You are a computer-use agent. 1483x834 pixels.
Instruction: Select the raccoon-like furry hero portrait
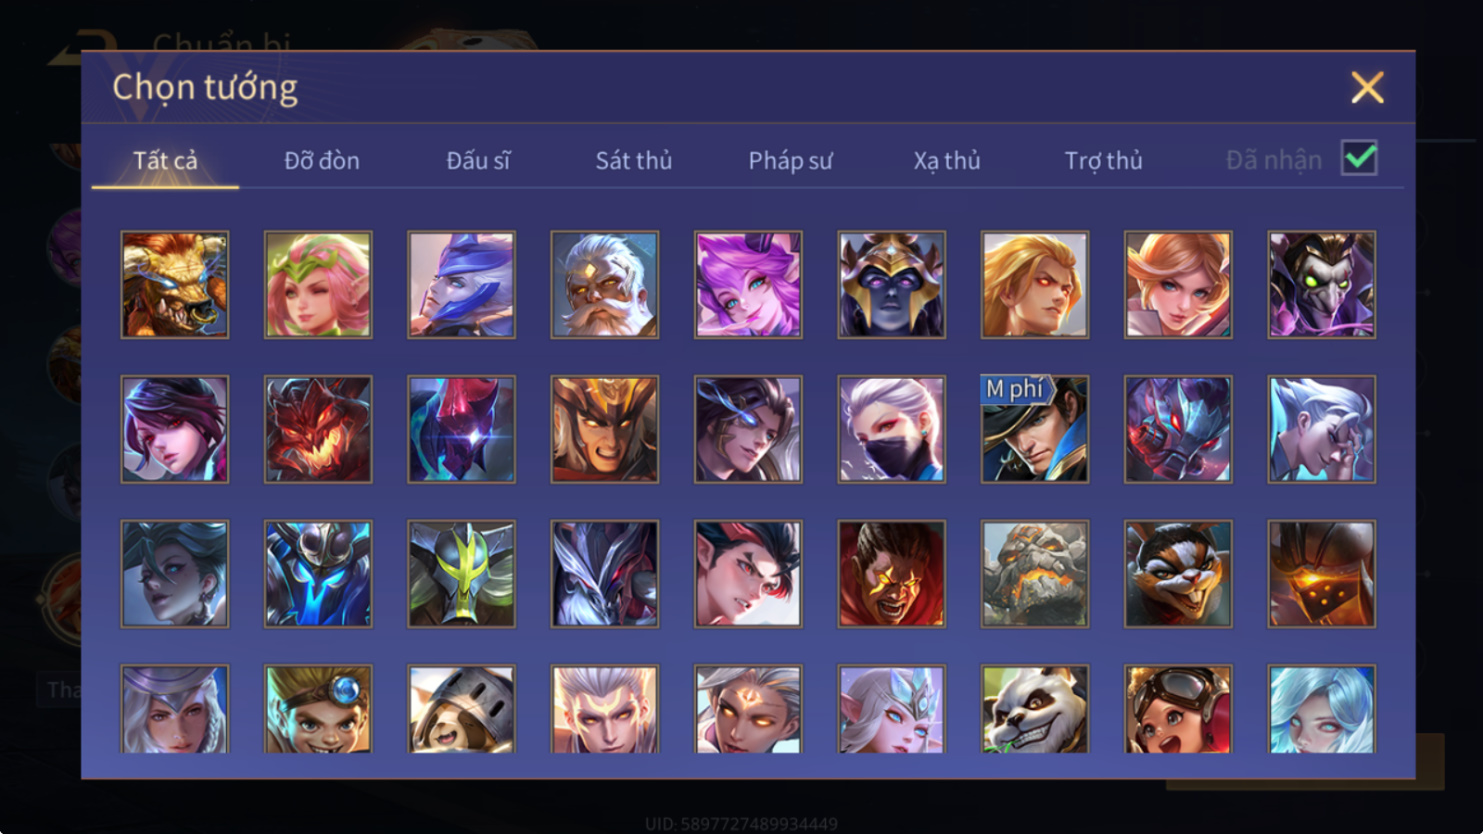pyautogui.click(x=1178, y=574)
